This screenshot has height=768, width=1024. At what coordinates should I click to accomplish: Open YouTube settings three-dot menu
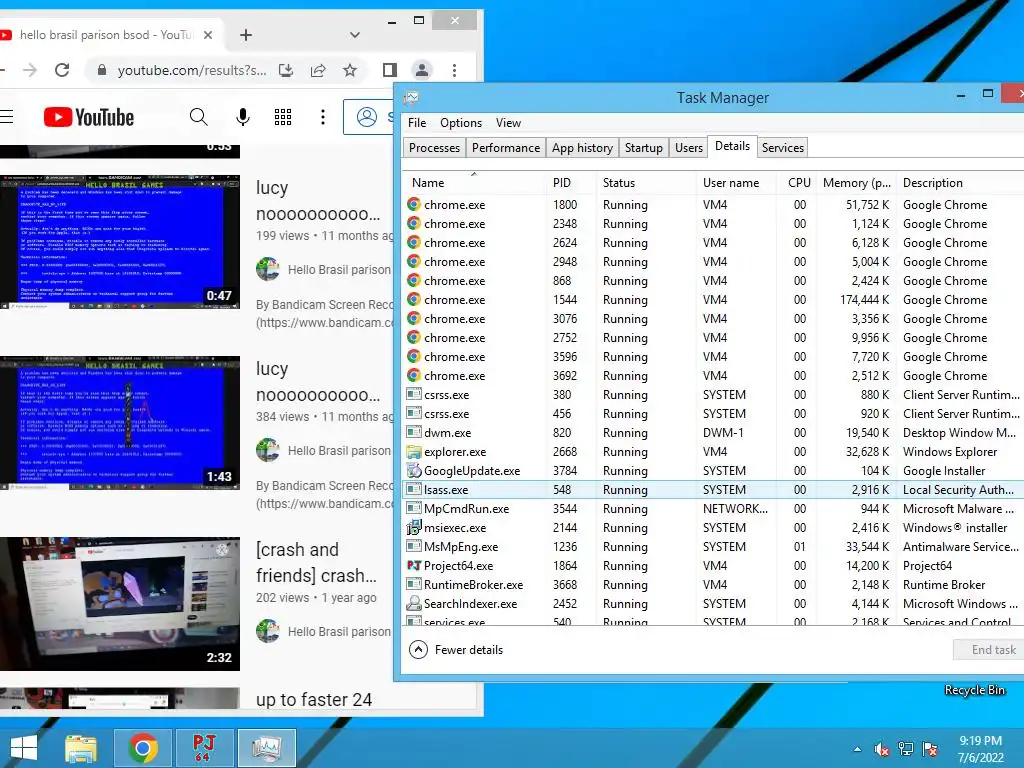click(x=323, y=118)
